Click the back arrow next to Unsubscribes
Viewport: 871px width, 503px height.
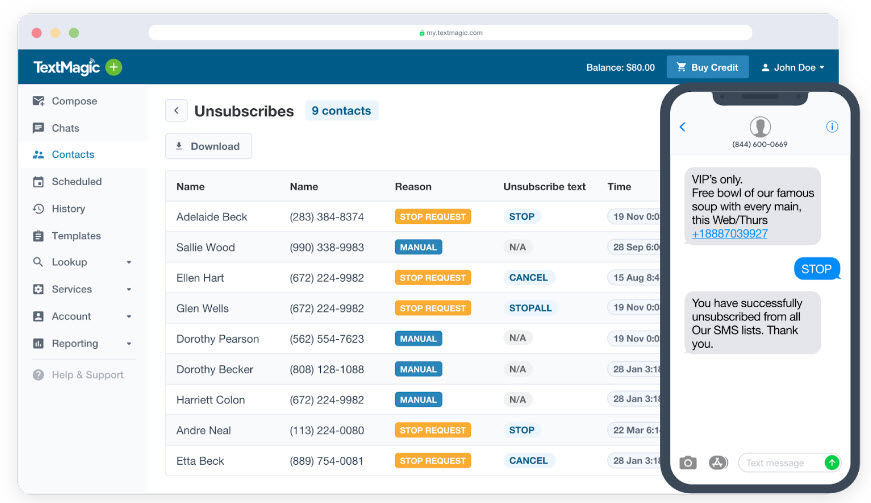coord(176,111)
